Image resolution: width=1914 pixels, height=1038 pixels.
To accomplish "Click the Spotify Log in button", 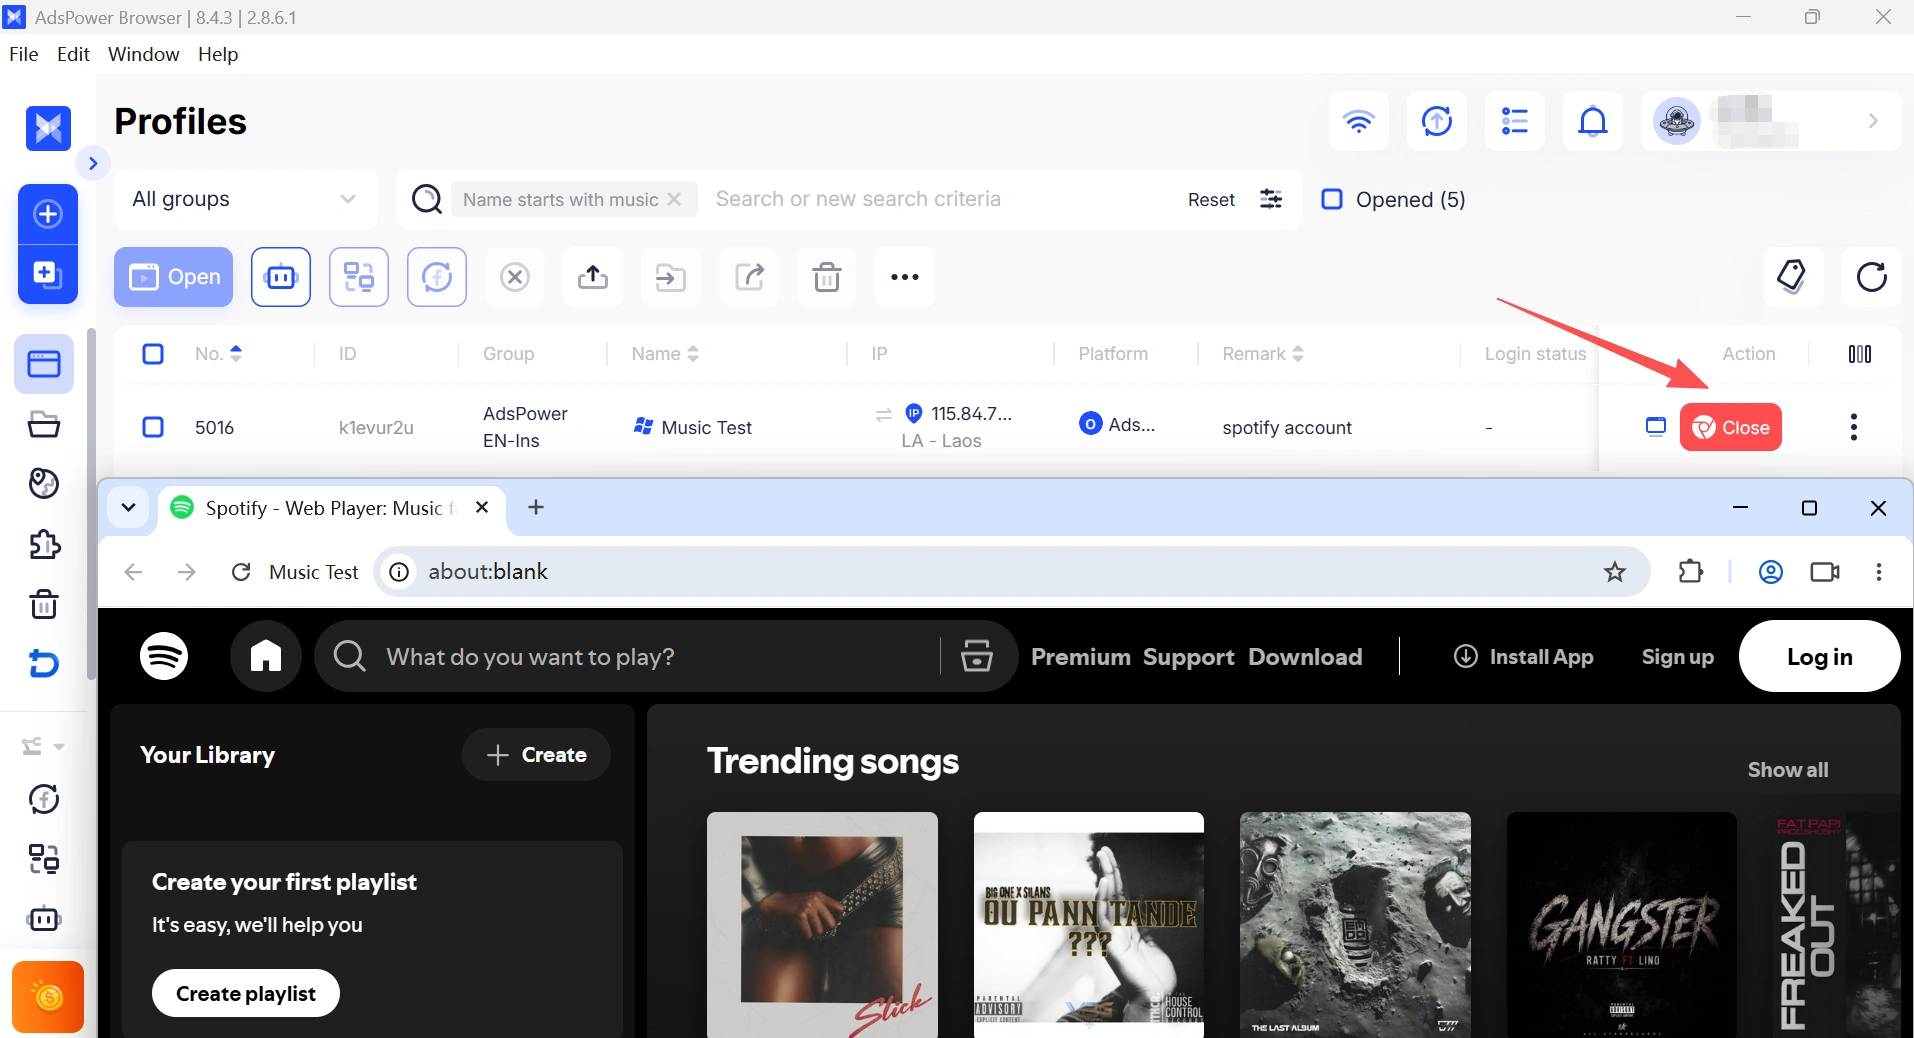I will tap(1819, 656).
